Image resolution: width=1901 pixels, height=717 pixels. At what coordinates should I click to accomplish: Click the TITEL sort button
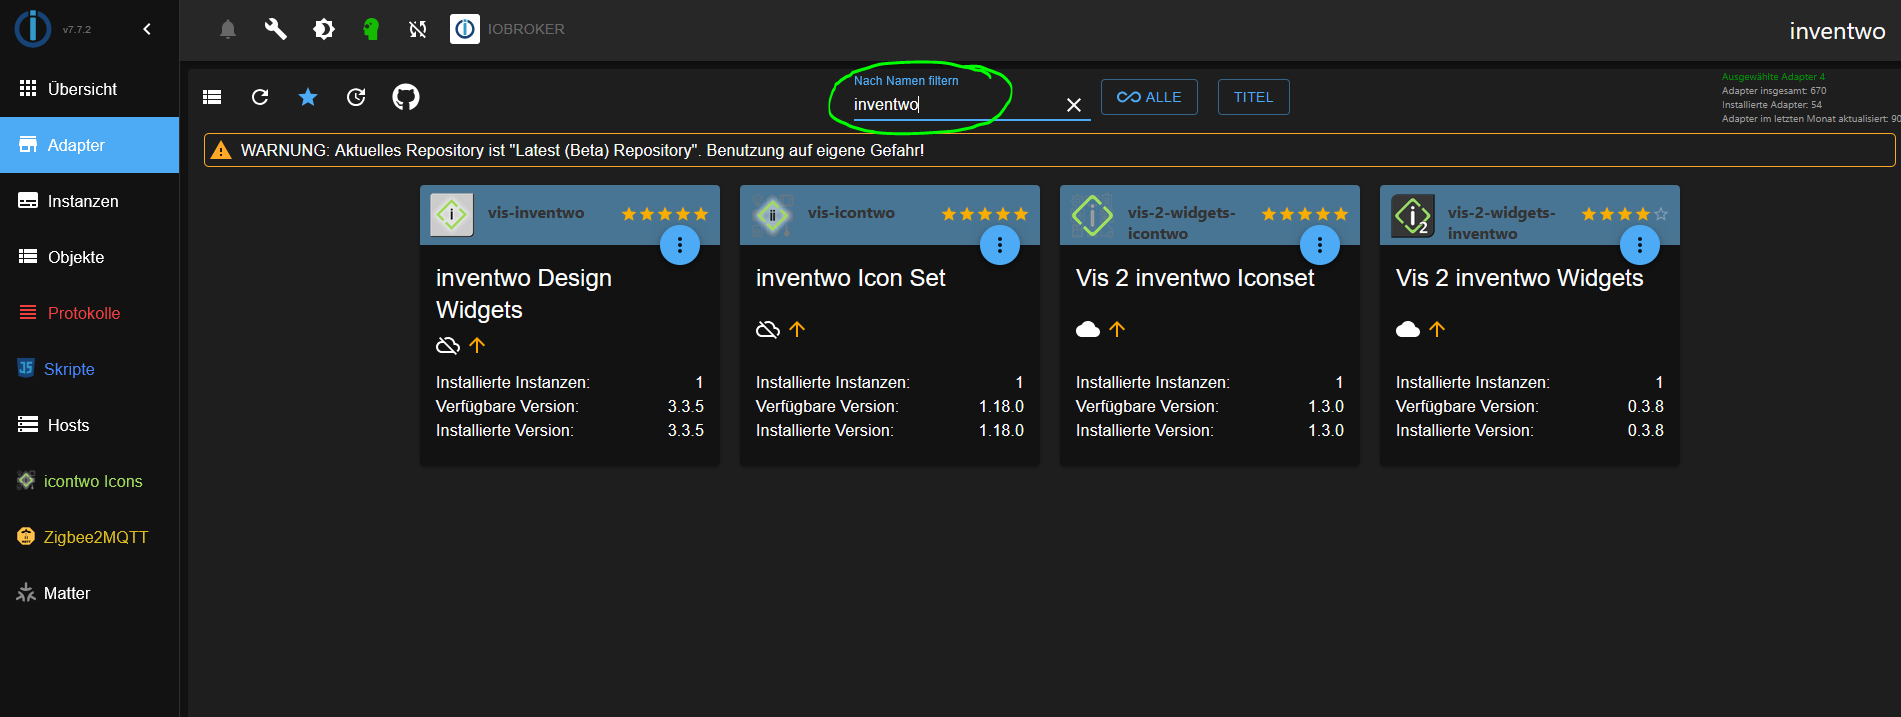[1253, 97]
